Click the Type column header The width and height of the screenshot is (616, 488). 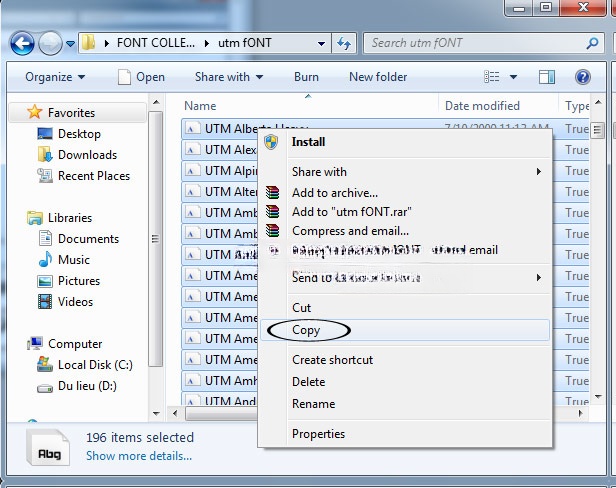pyautogui.click(x=577, y=106)
